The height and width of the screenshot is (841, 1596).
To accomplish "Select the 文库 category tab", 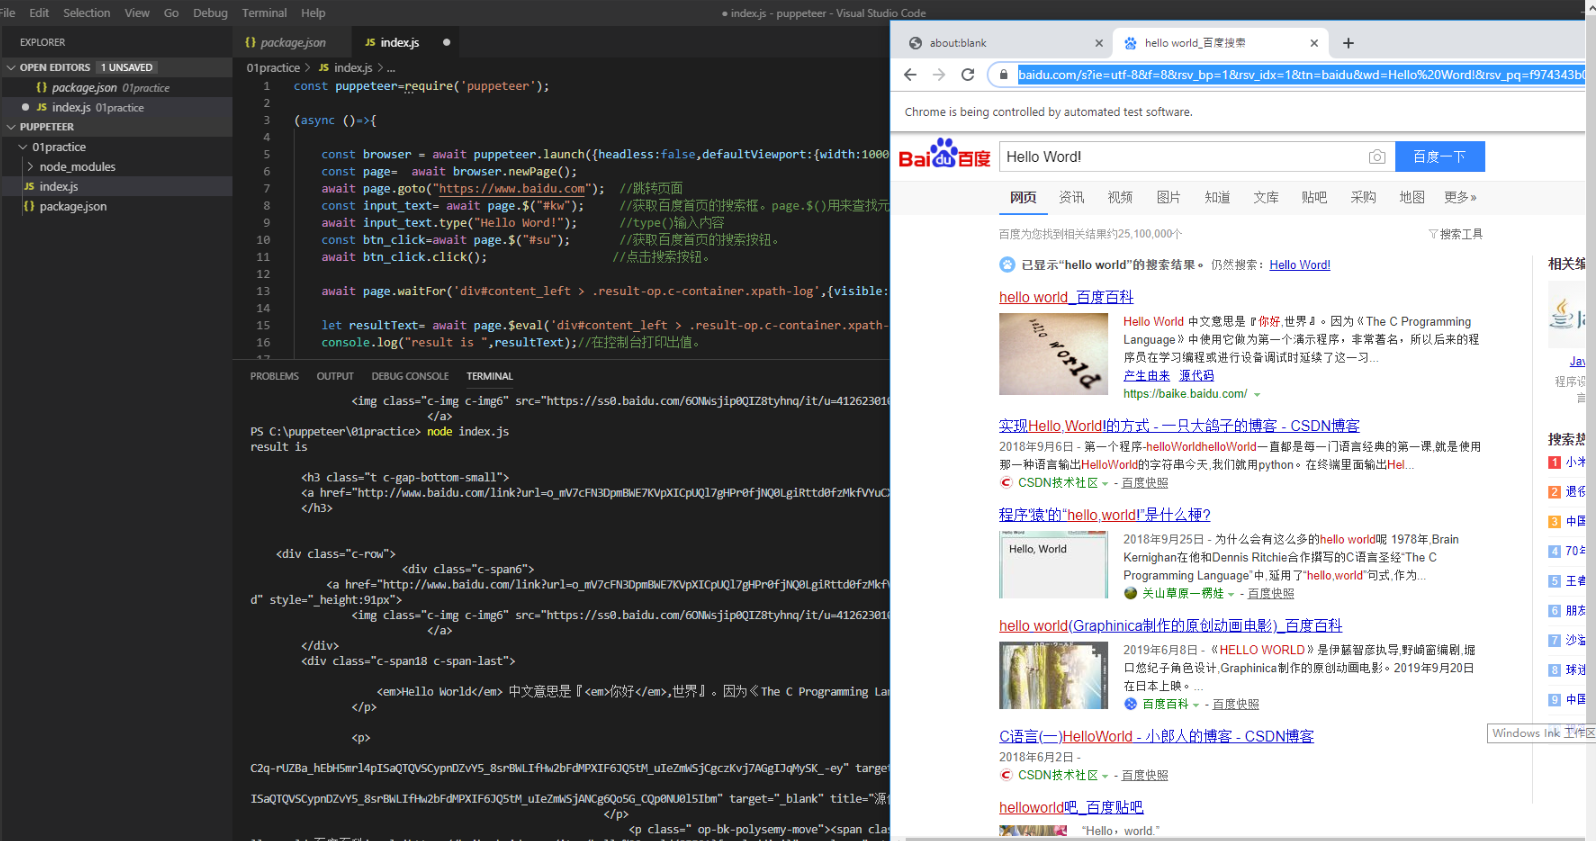I will 1266,198.
